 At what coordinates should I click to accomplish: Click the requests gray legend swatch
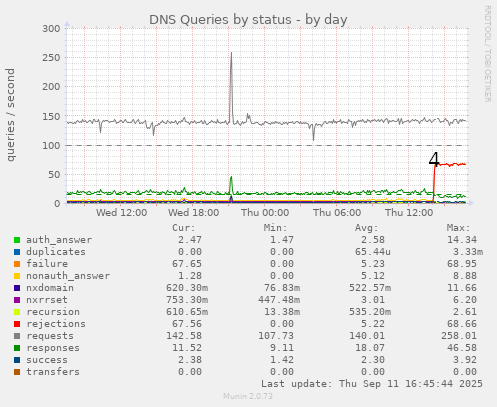point(17,336)
